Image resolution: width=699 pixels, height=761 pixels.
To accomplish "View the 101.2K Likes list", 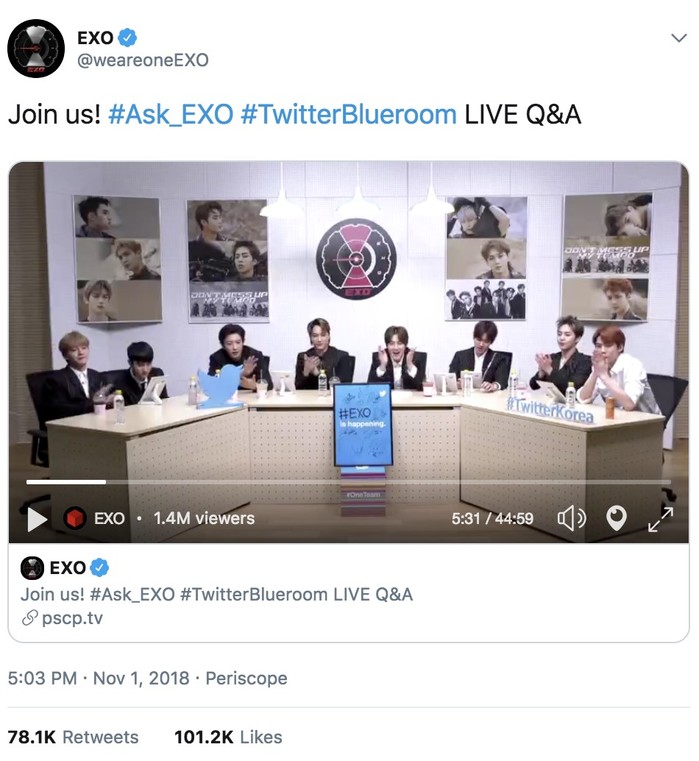I will click(x=228, y=737).
